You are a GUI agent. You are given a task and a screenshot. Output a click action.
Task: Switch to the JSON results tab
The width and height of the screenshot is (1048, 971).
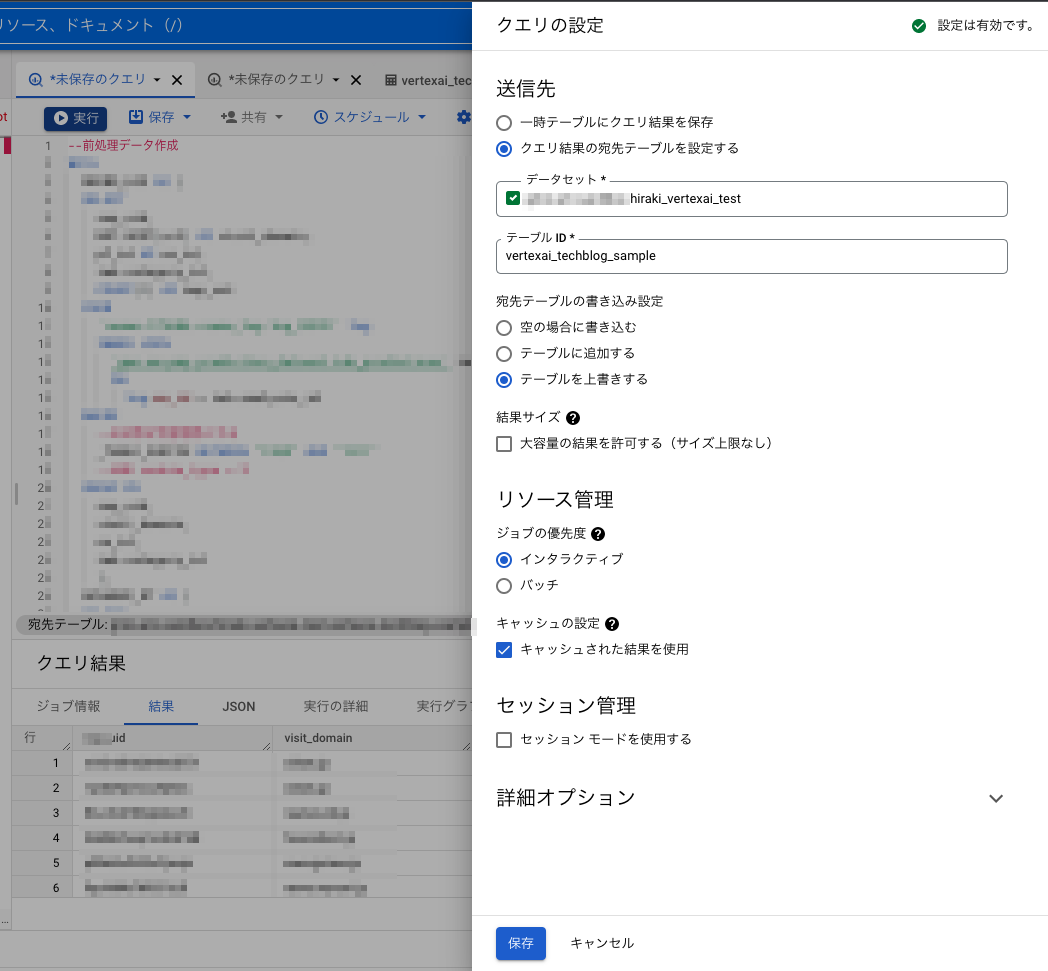(239, 706)
